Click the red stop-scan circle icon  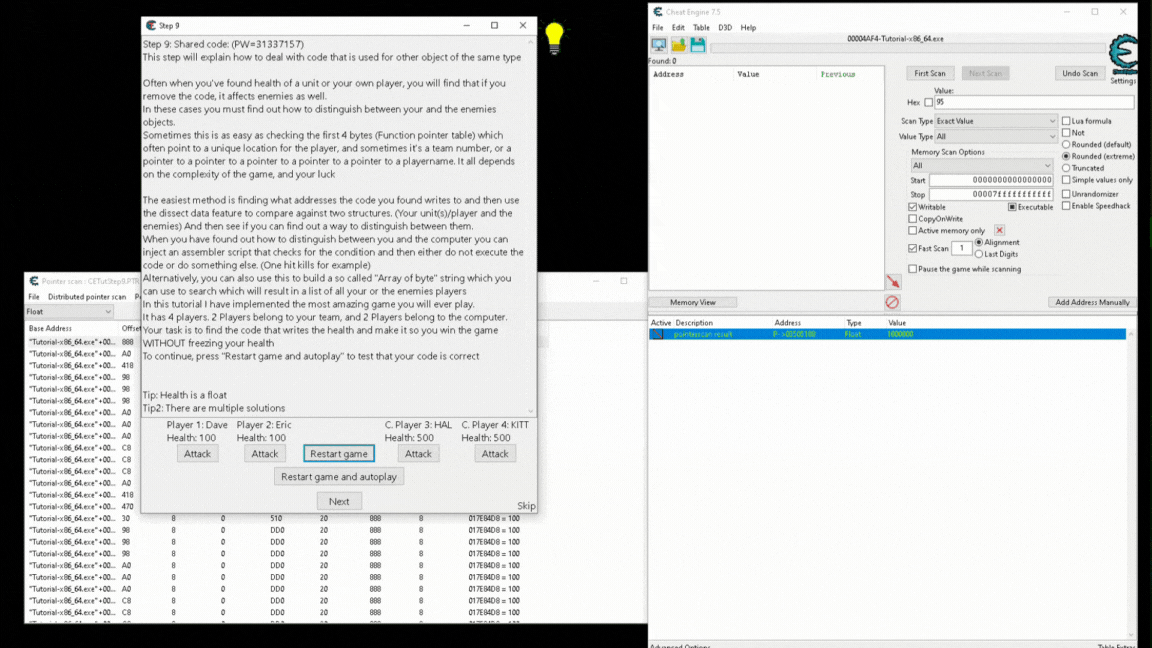click(893, 302)
